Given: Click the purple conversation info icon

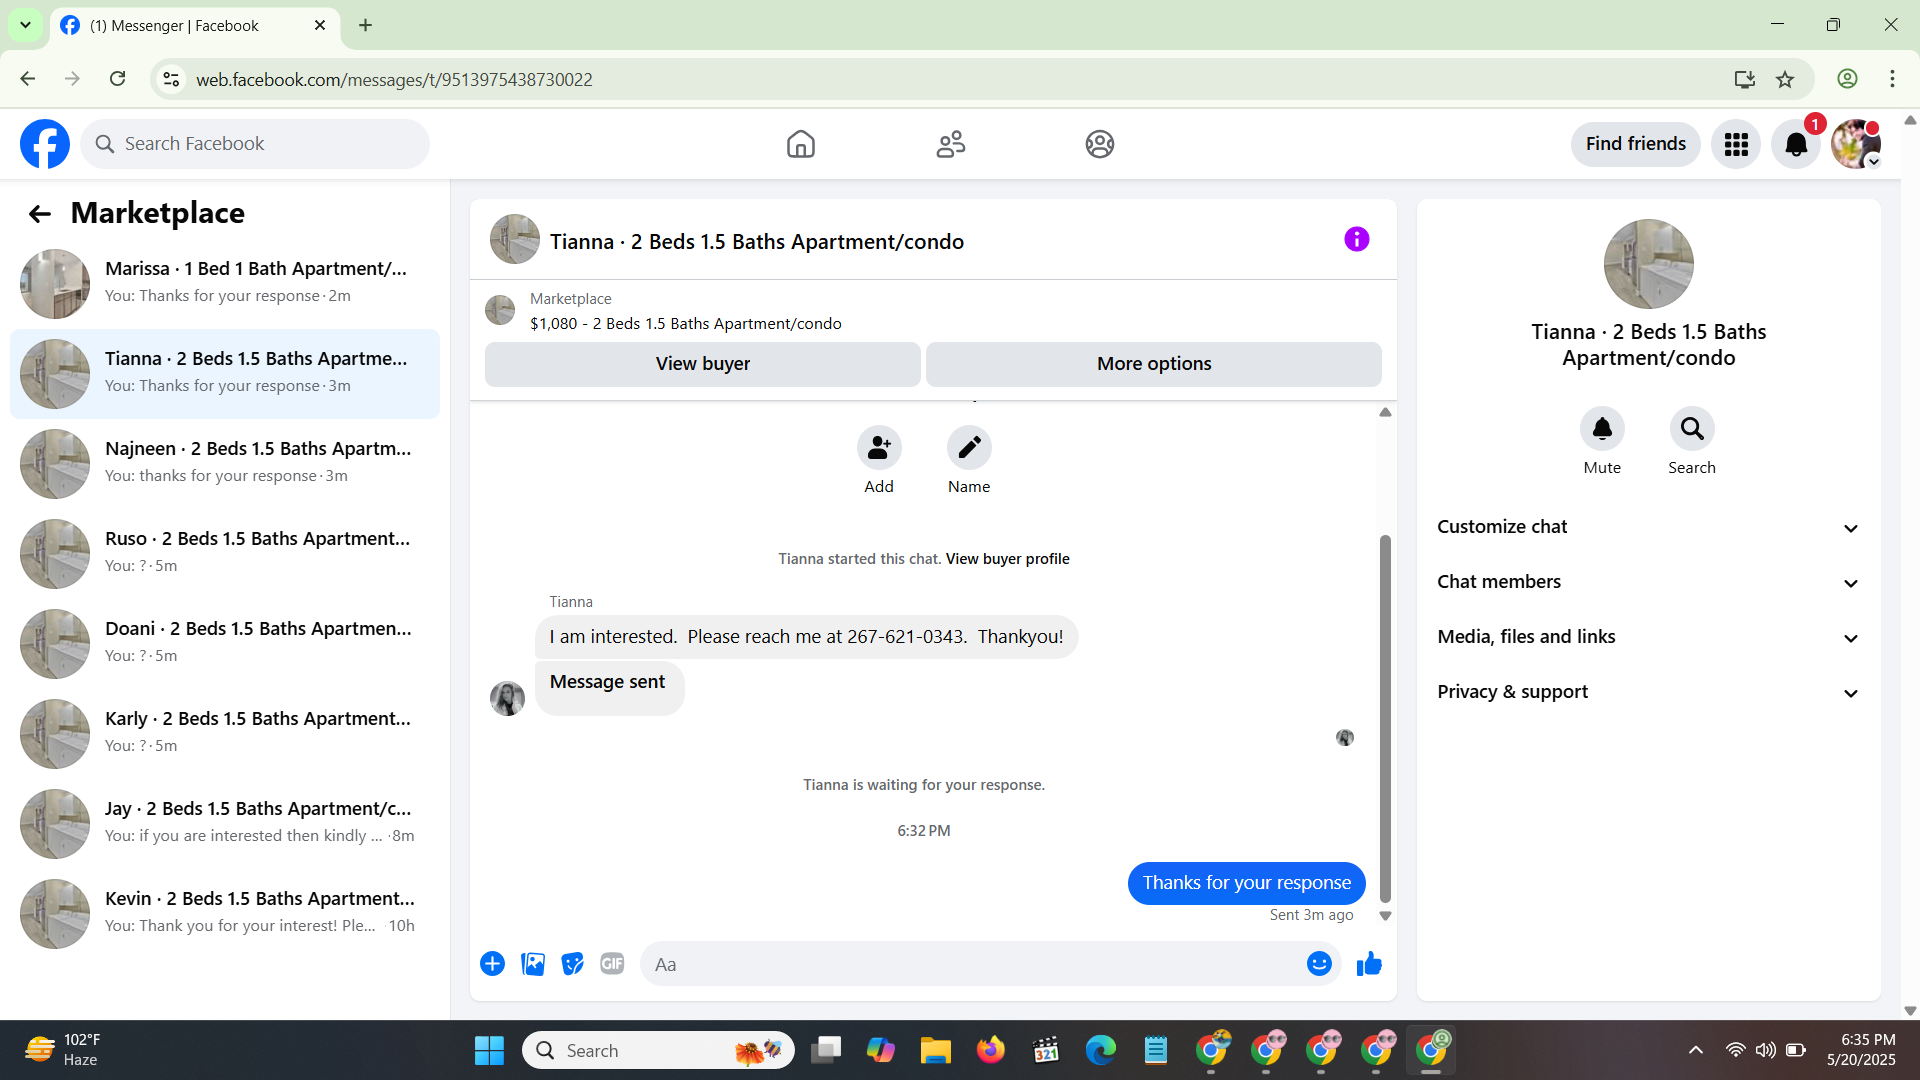Looking at the screenshot, I should (x=1356, y=240).
